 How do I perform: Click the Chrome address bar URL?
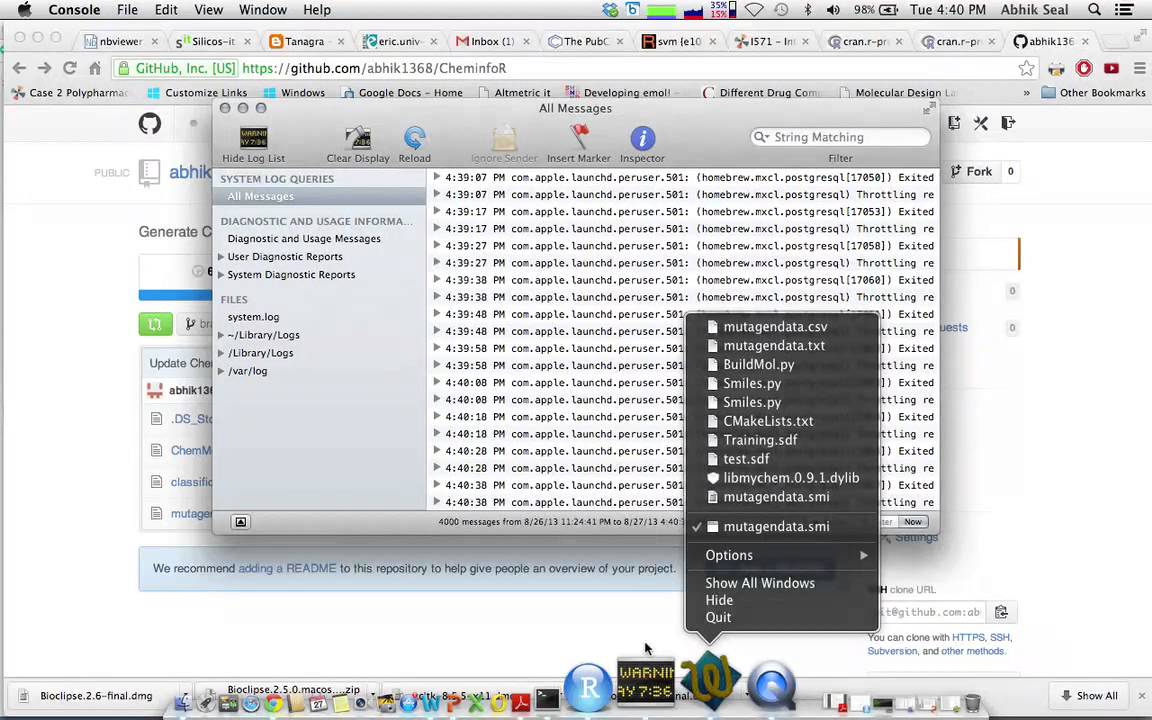[x=374, y=68]
